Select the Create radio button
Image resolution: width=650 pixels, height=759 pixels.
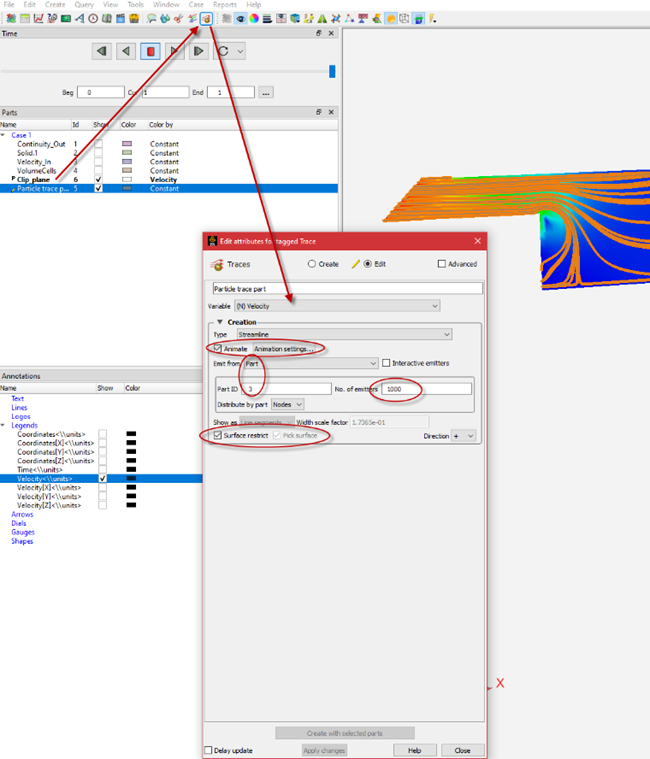point(312,264)
